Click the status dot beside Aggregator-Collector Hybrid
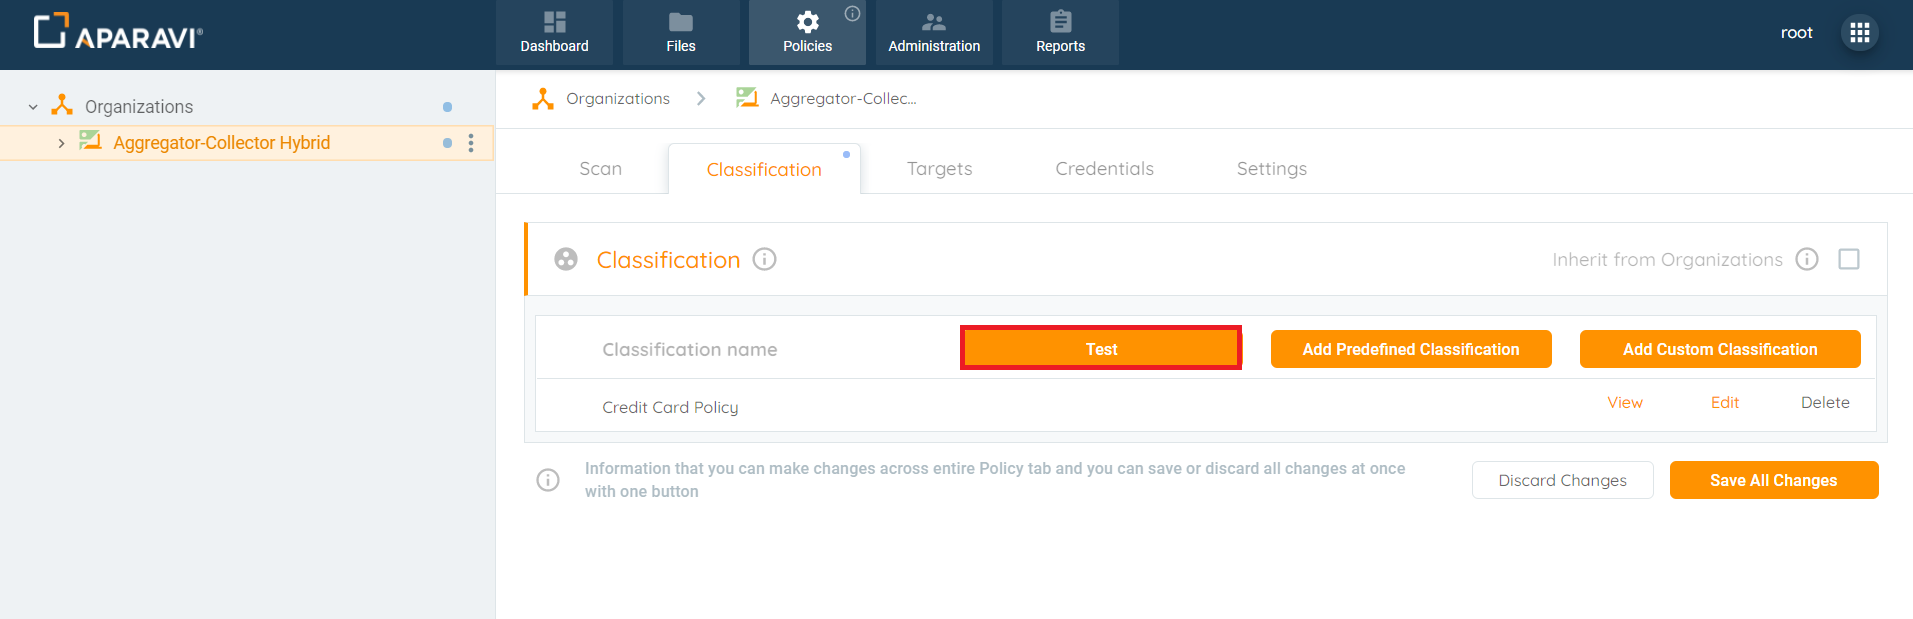 448,142
